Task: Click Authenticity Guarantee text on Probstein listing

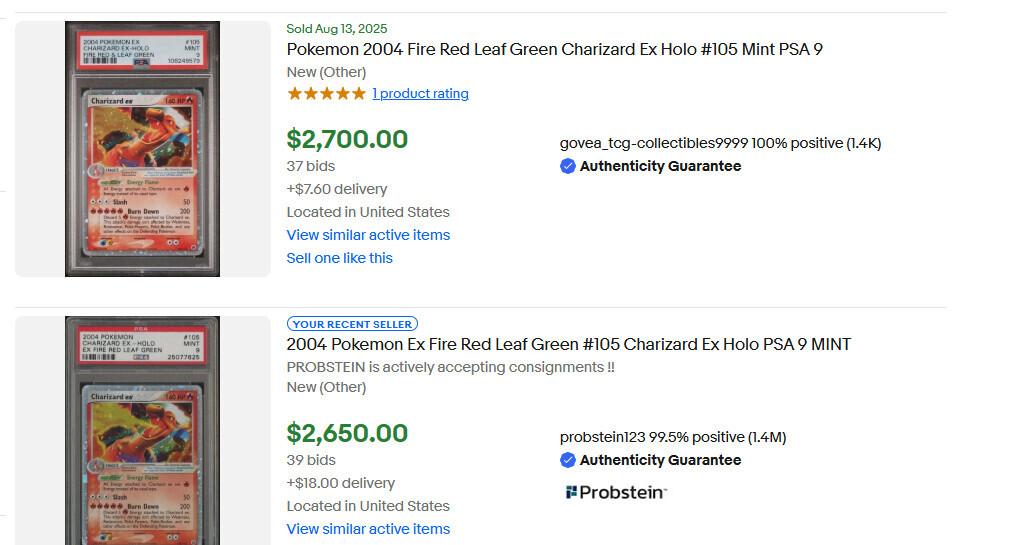Action: (660, 460)
